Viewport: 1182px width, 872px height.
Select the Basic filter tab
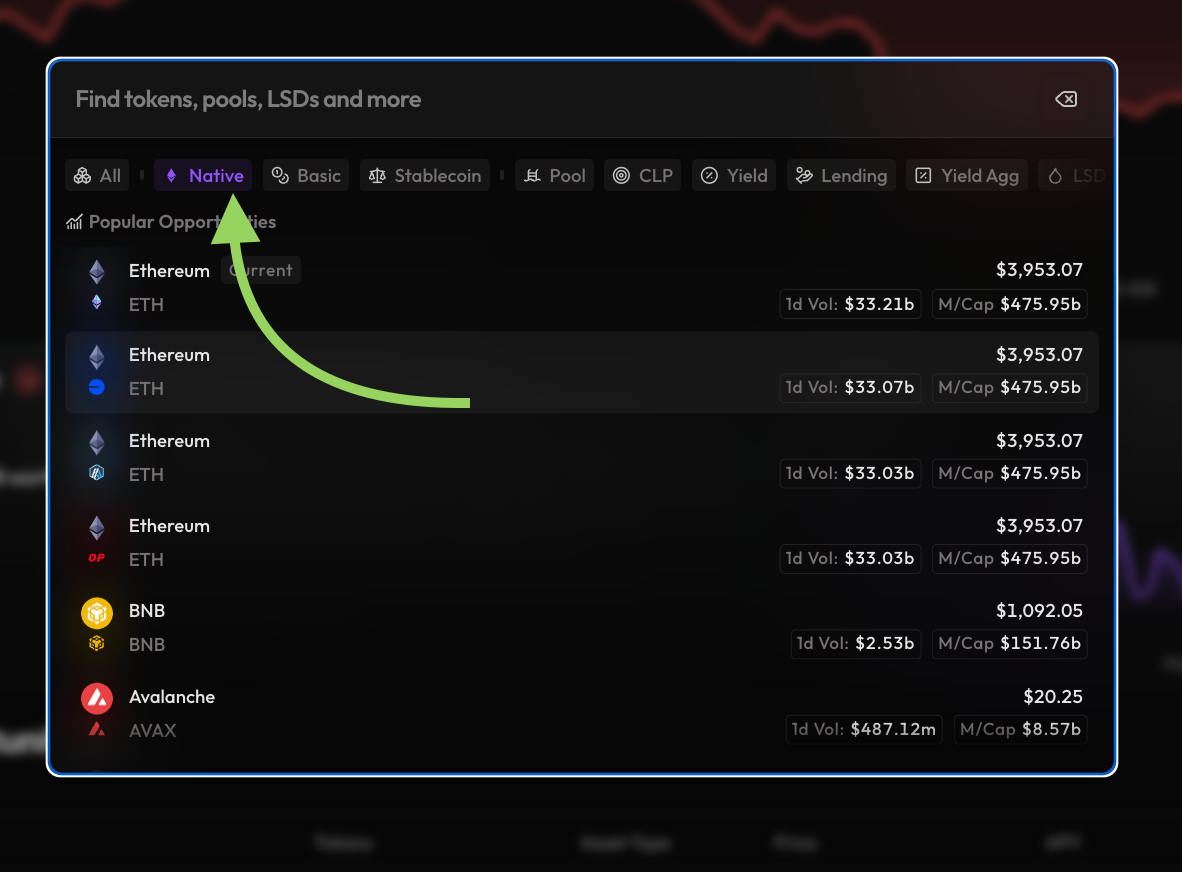coord(306,176)
